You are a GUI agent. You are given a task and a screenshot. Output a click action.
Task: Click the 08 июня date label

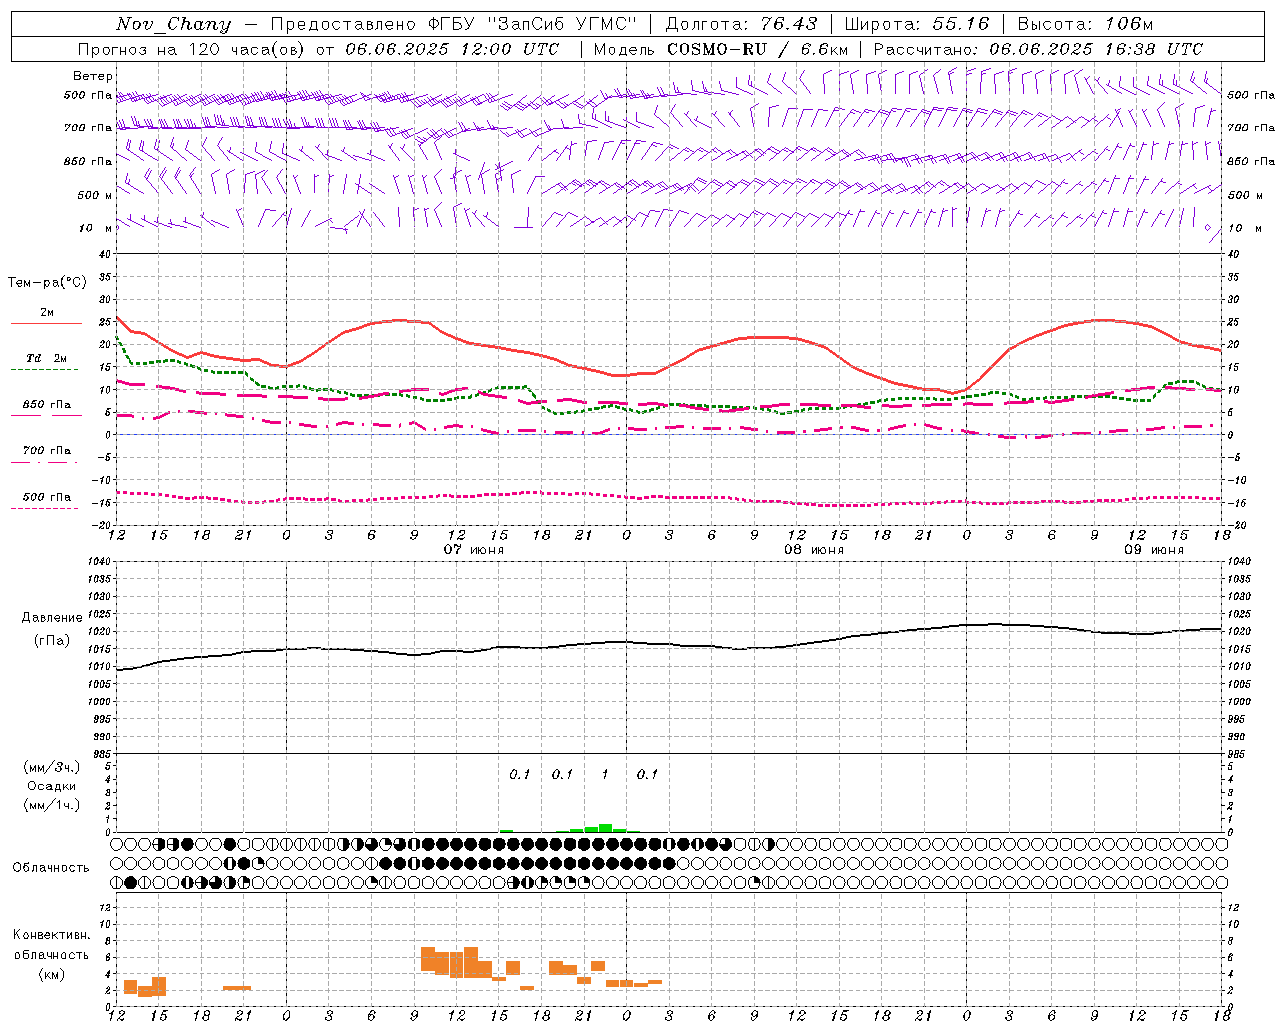pyautogui.click(x=814, y=550)
